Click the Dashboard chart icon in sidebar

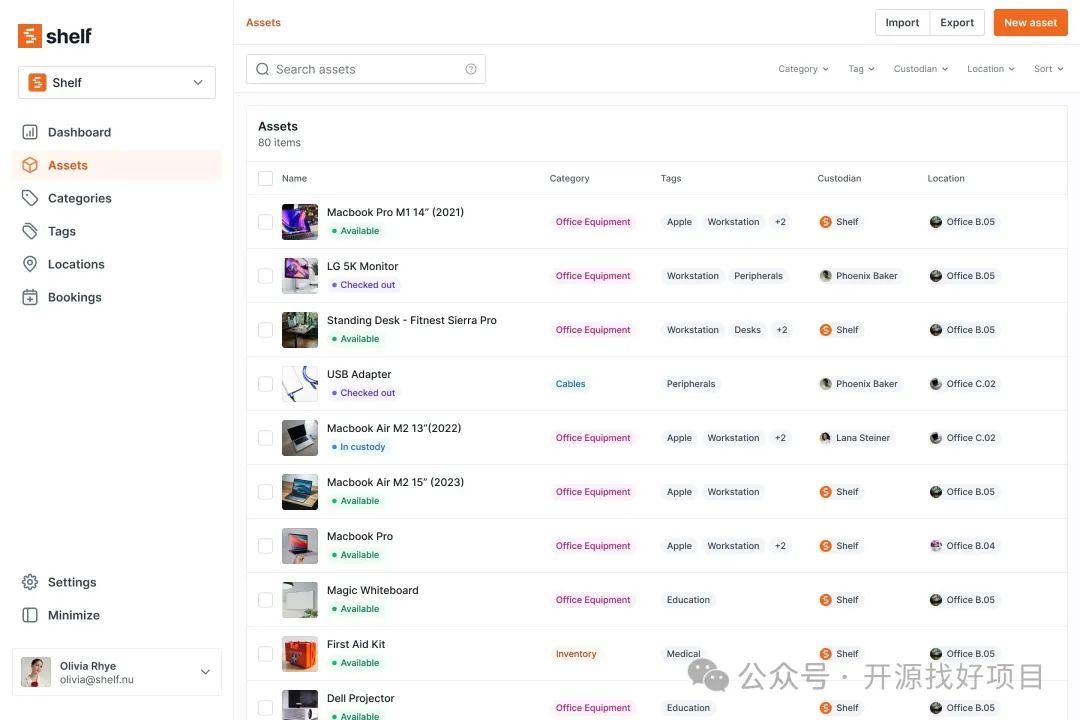coord(30,132)
